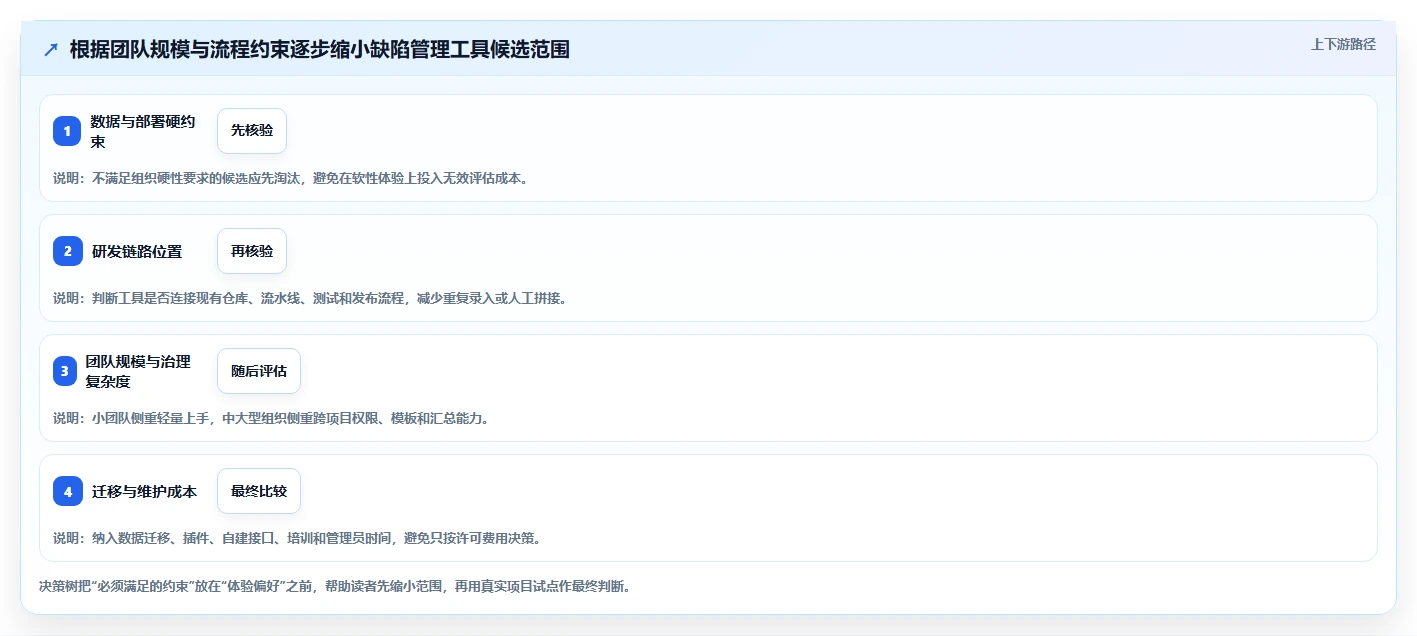Click the 迁移与维护成本 step title

coord(144,491)
